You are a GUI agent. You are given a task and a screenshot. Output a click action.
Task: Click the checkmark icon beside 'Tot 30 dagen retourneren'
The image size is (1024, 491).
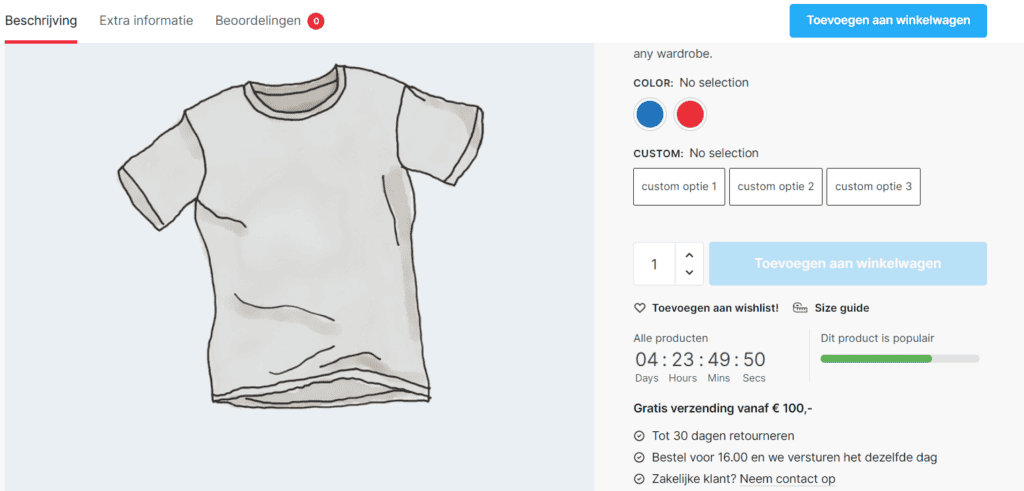(640, 436)
